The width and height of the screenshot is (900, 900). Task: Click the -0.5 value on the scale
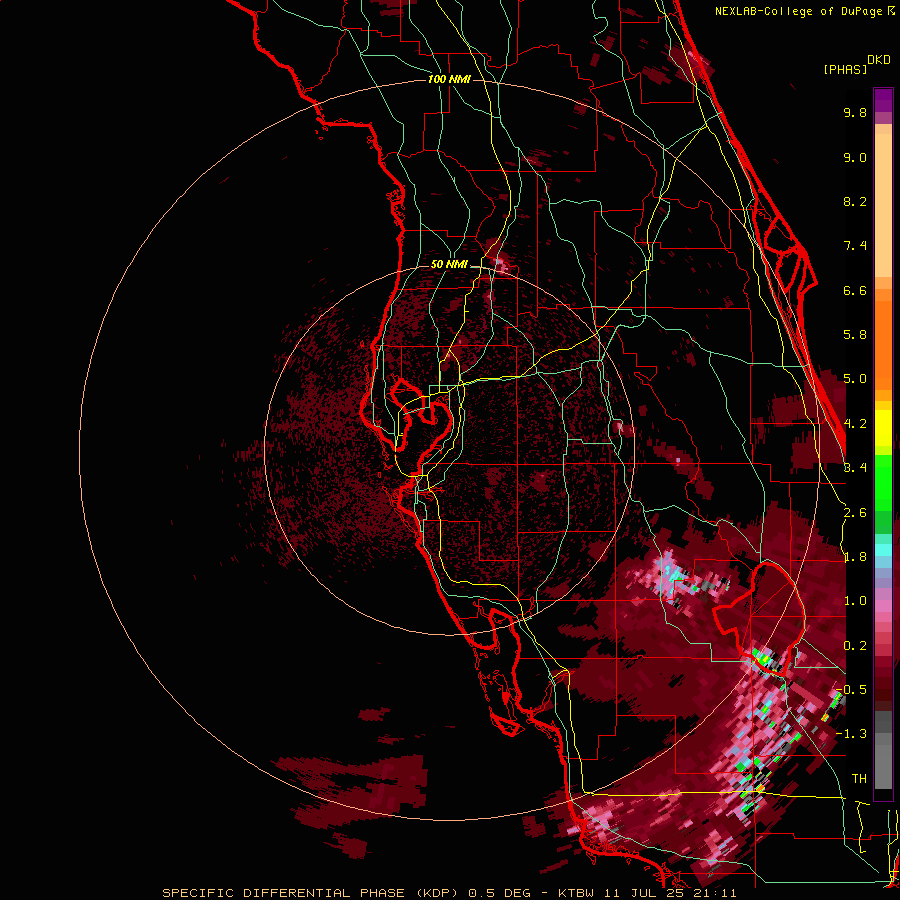[851, 690]
